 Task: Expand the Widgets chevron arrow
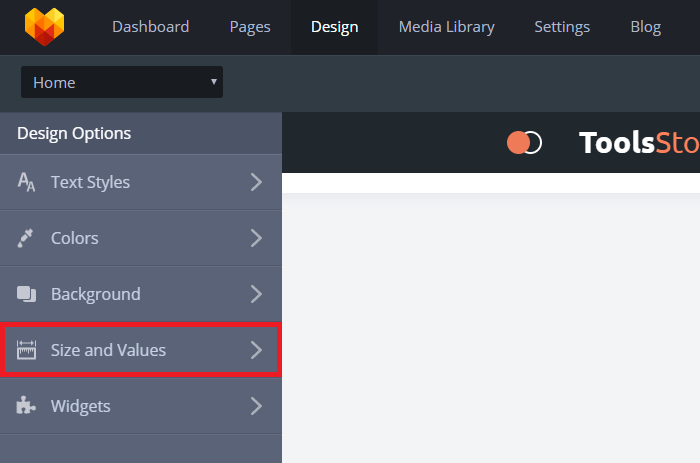(256, 406)
